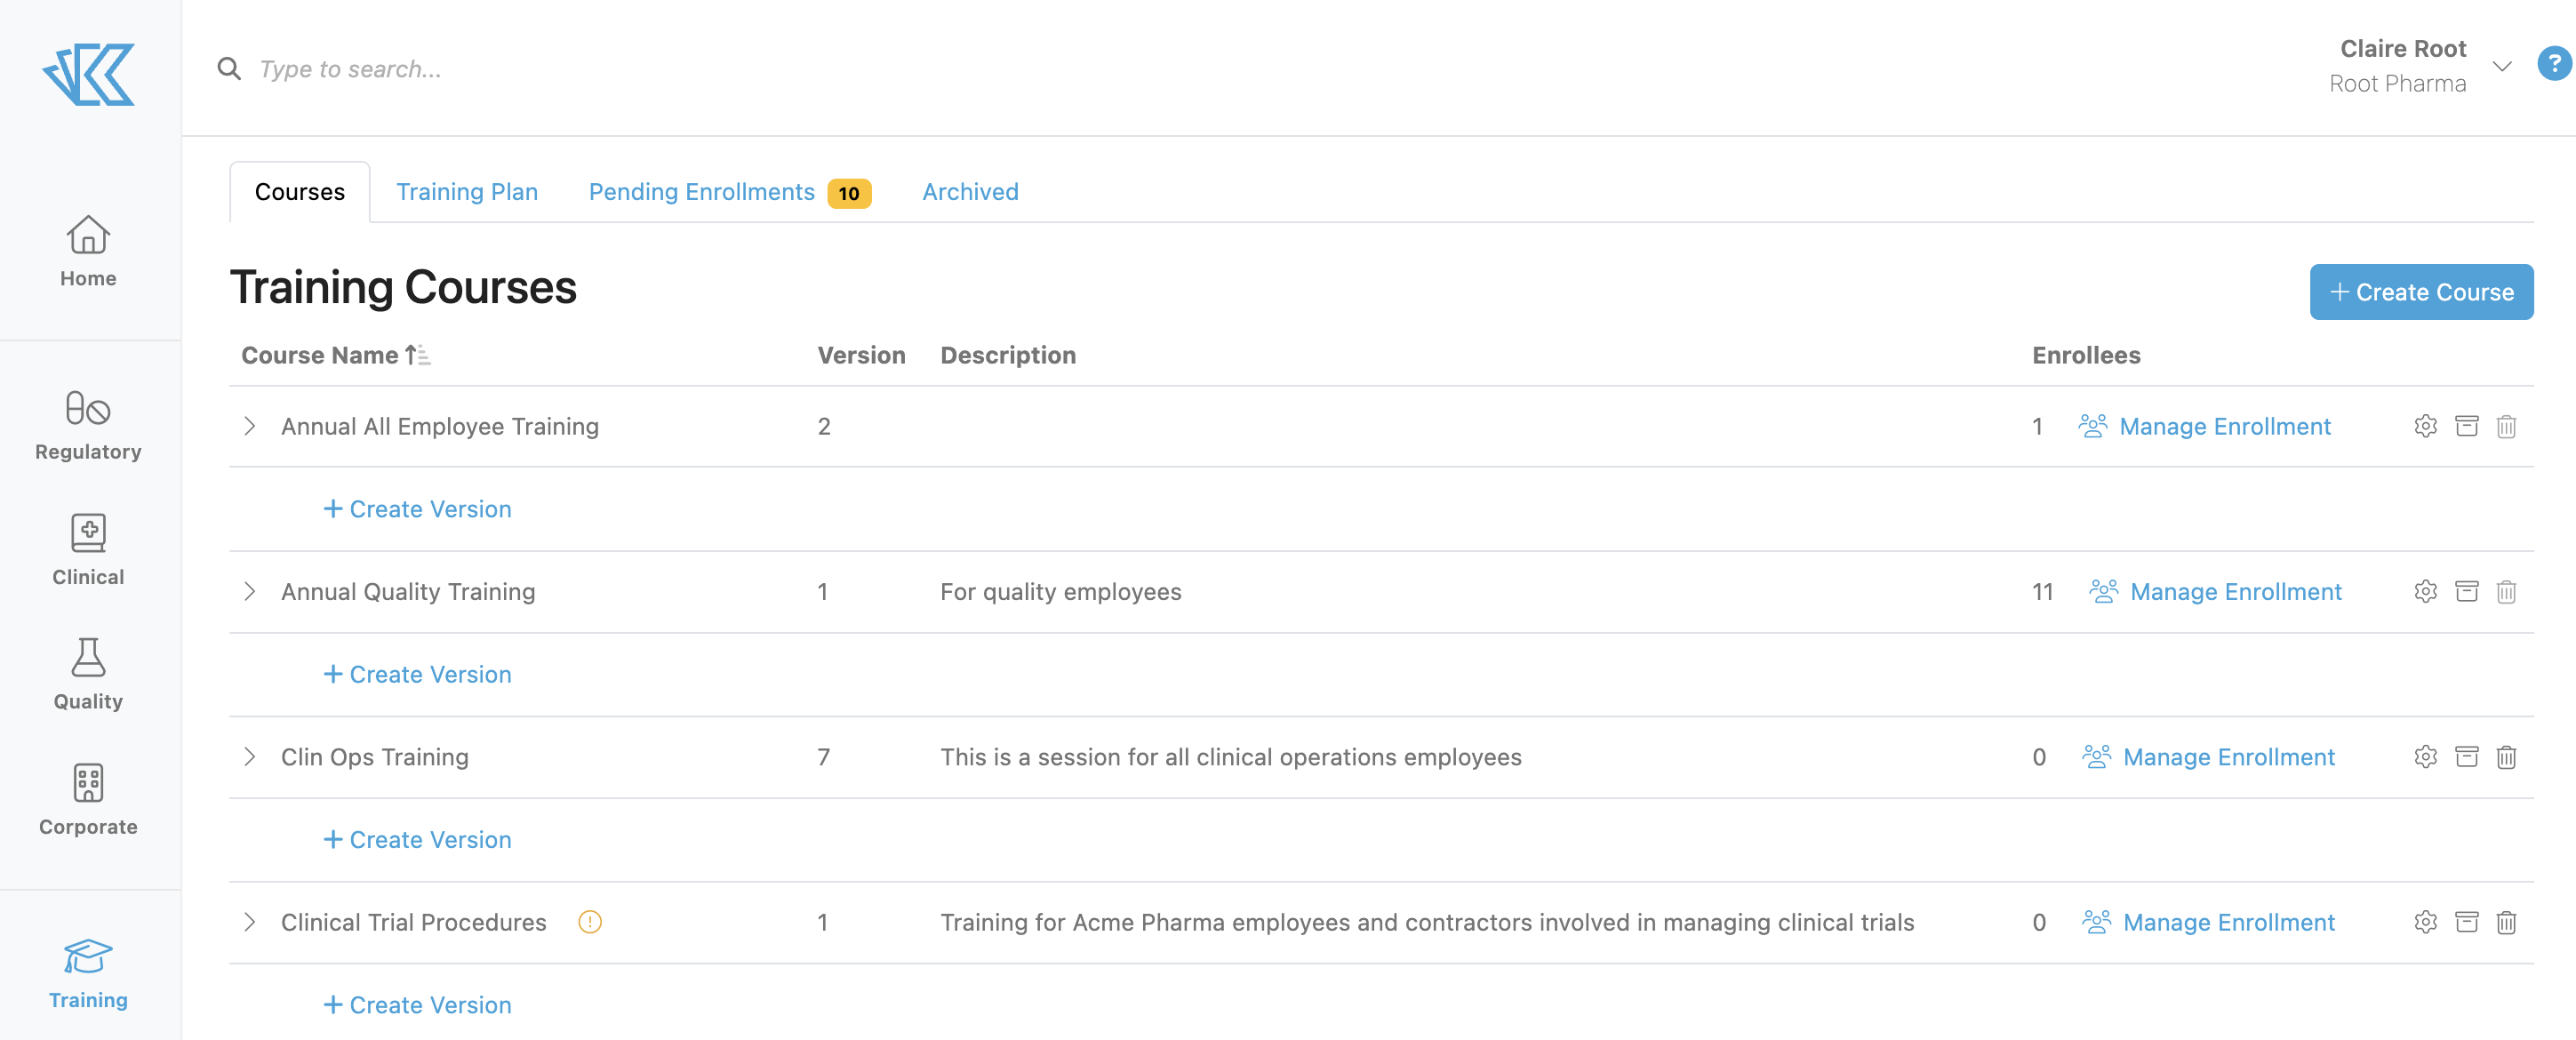
Task: Open the help question mark icon
Action: (x=2554, y=63)
